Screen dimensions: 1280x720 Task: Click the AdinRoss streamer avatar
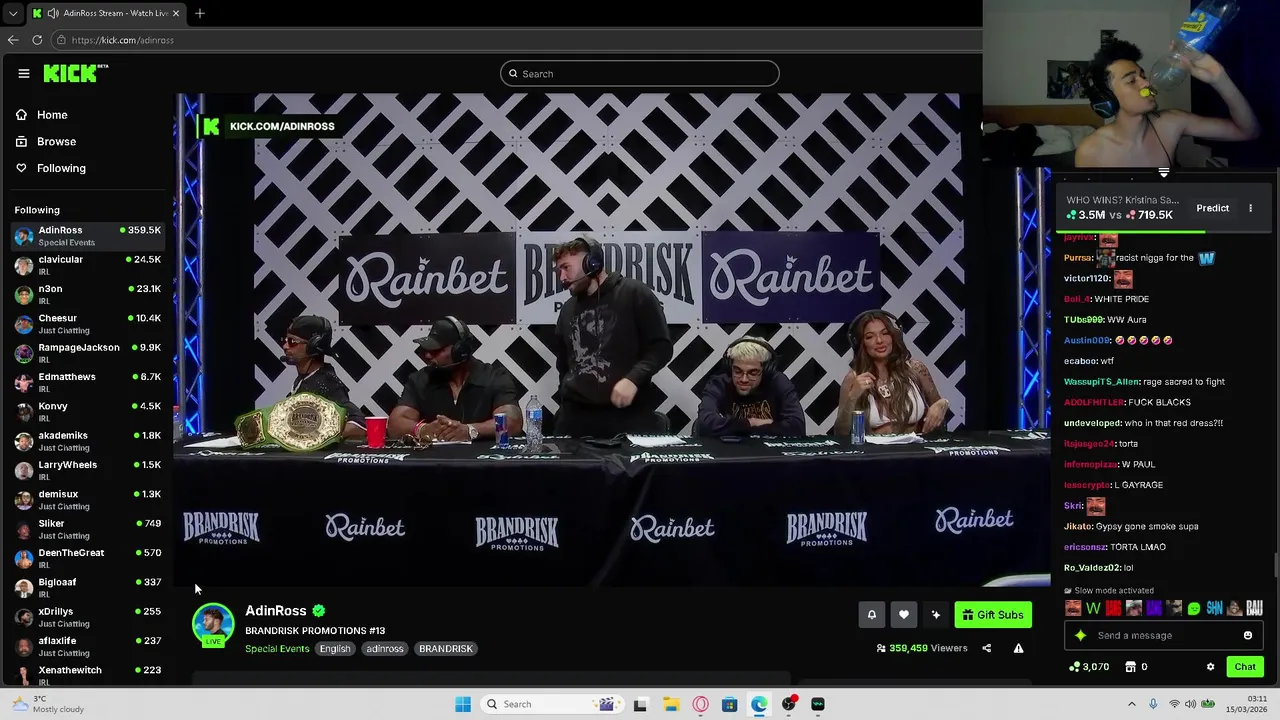click(213, 624)
